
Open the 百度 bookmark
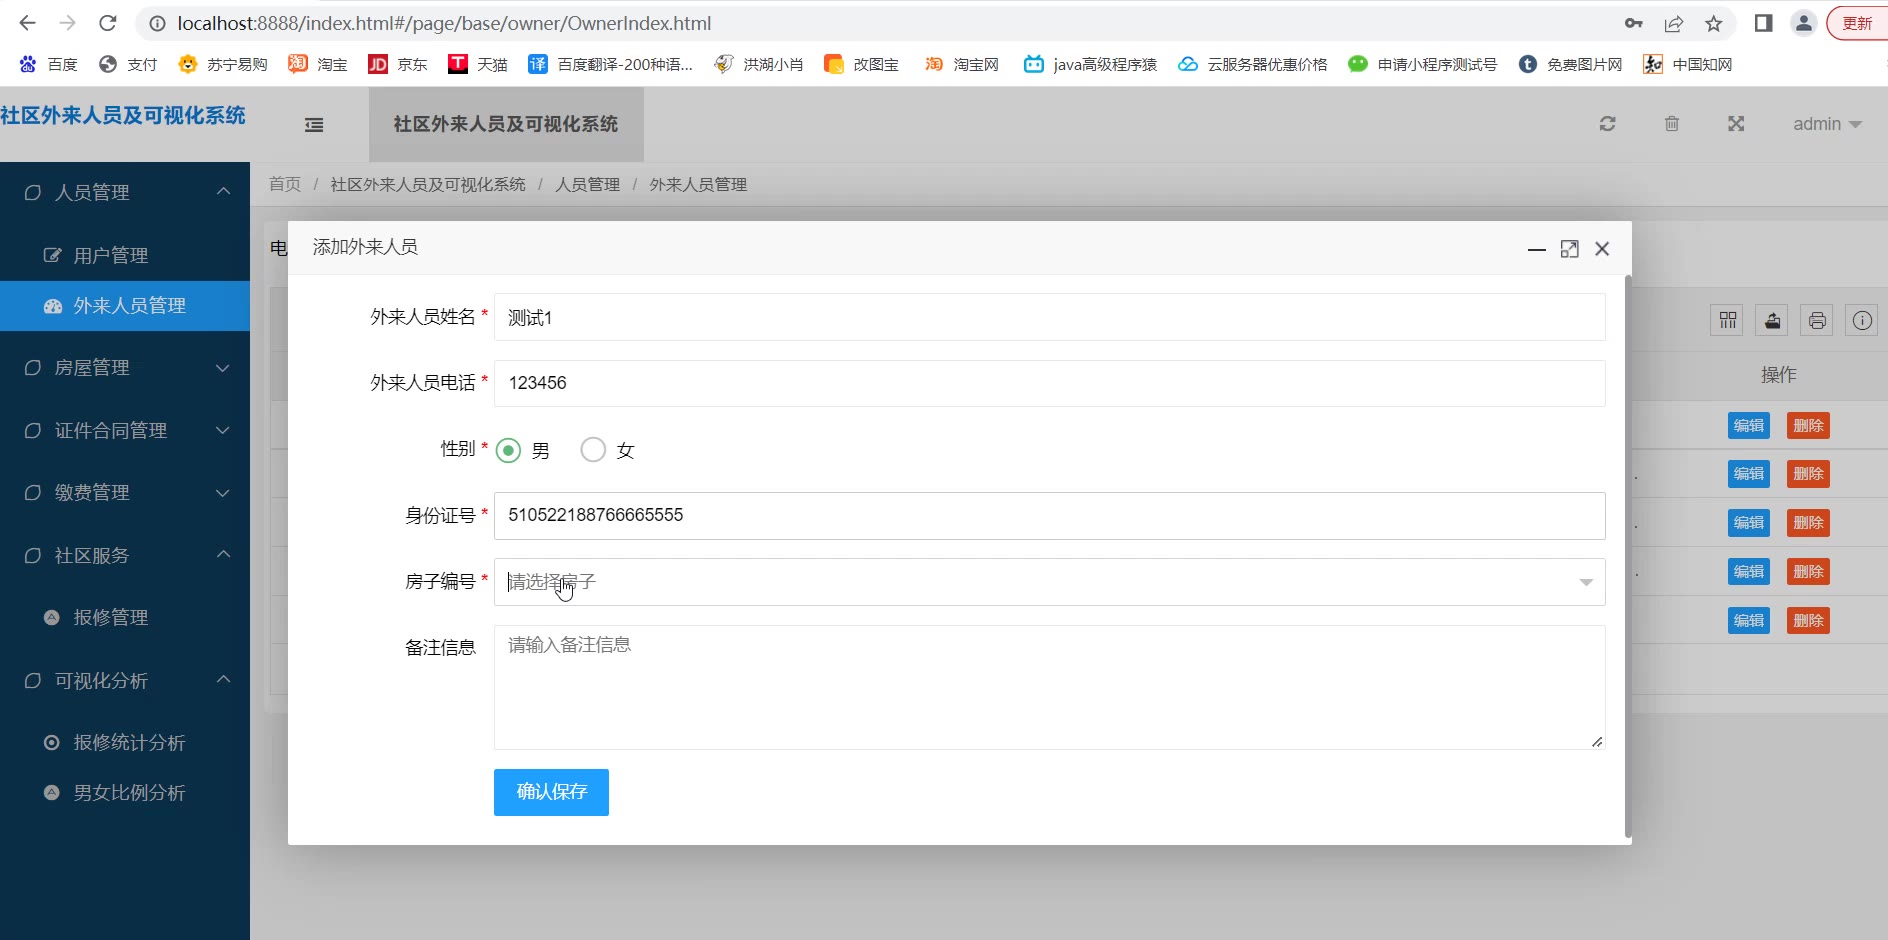click(x=48, y=64)
